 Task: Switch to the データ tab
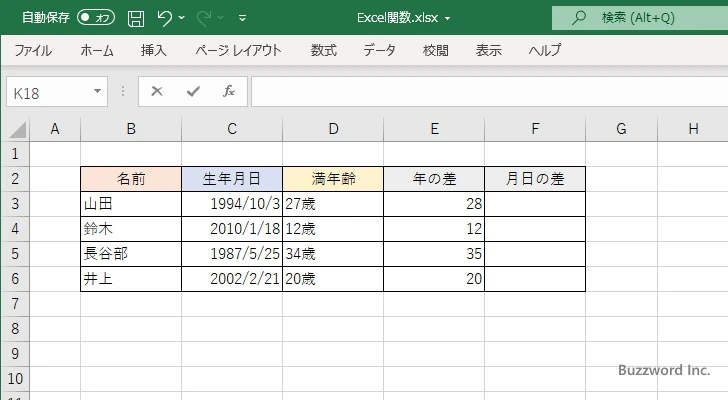[x=379, y=50]
